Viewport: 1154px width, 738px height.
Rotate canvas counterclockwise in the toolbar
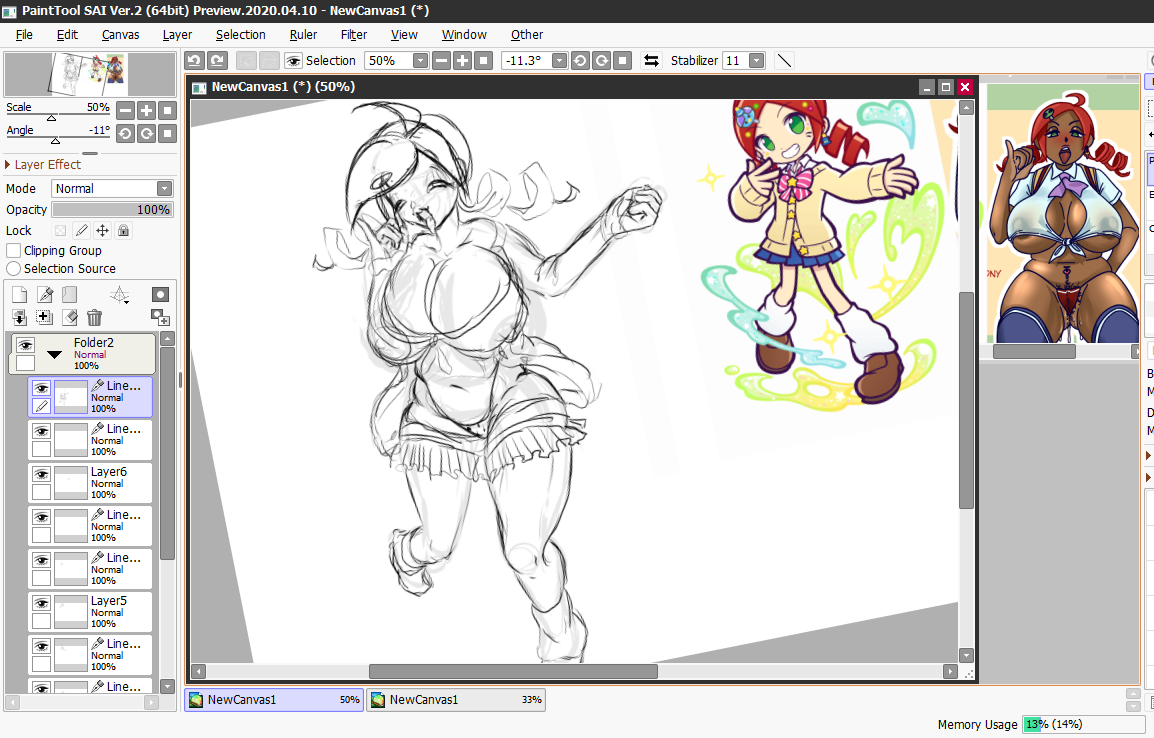coord(580,60)
